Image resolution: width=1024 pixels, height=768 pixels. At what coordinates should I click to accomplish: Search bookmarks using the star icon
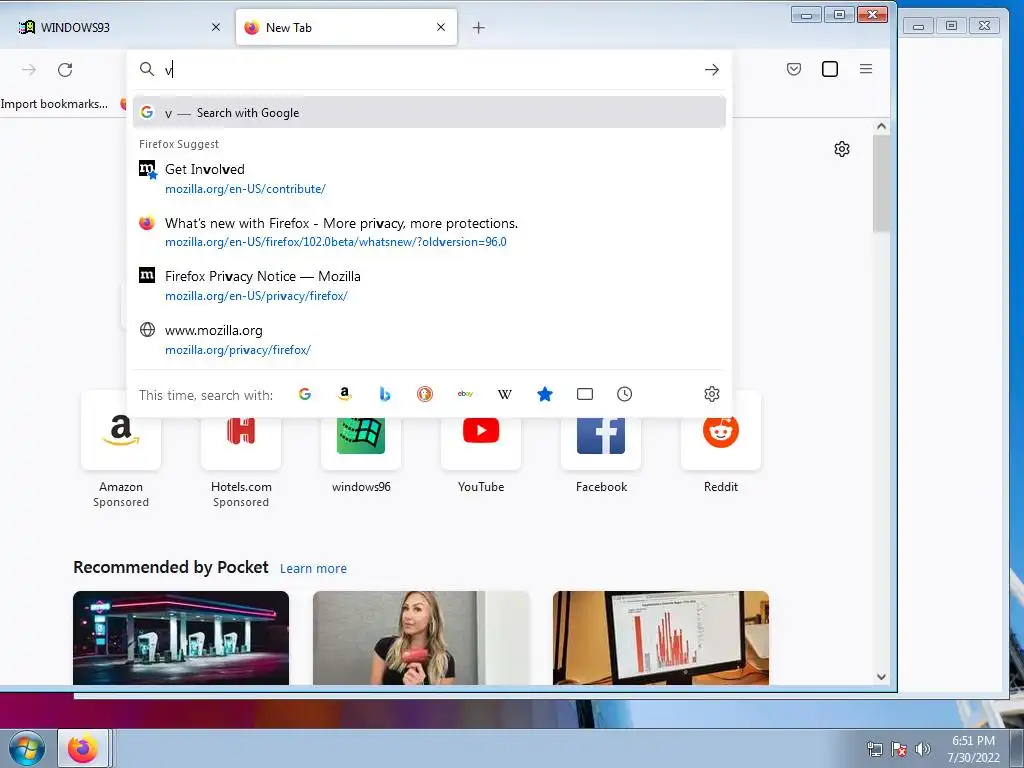point(545,394)
